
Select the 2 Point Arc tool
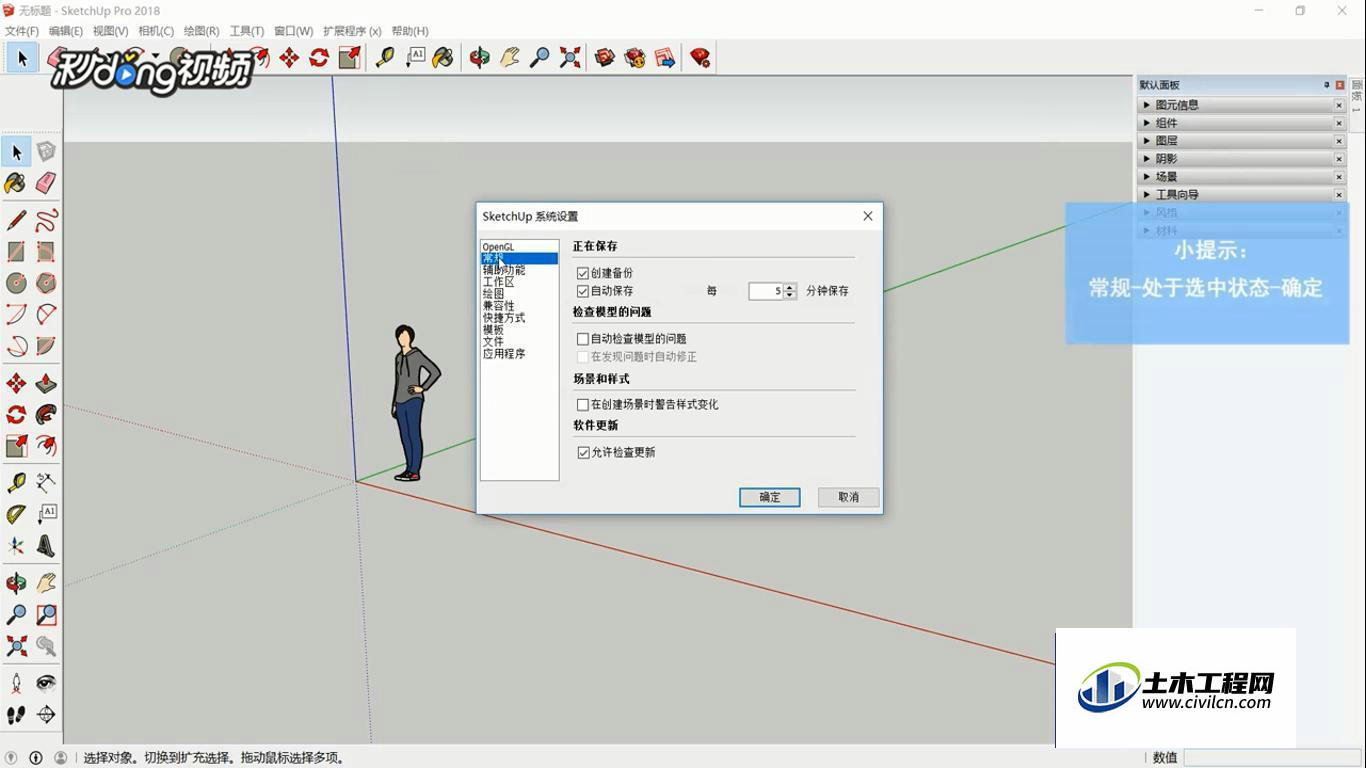46,315
